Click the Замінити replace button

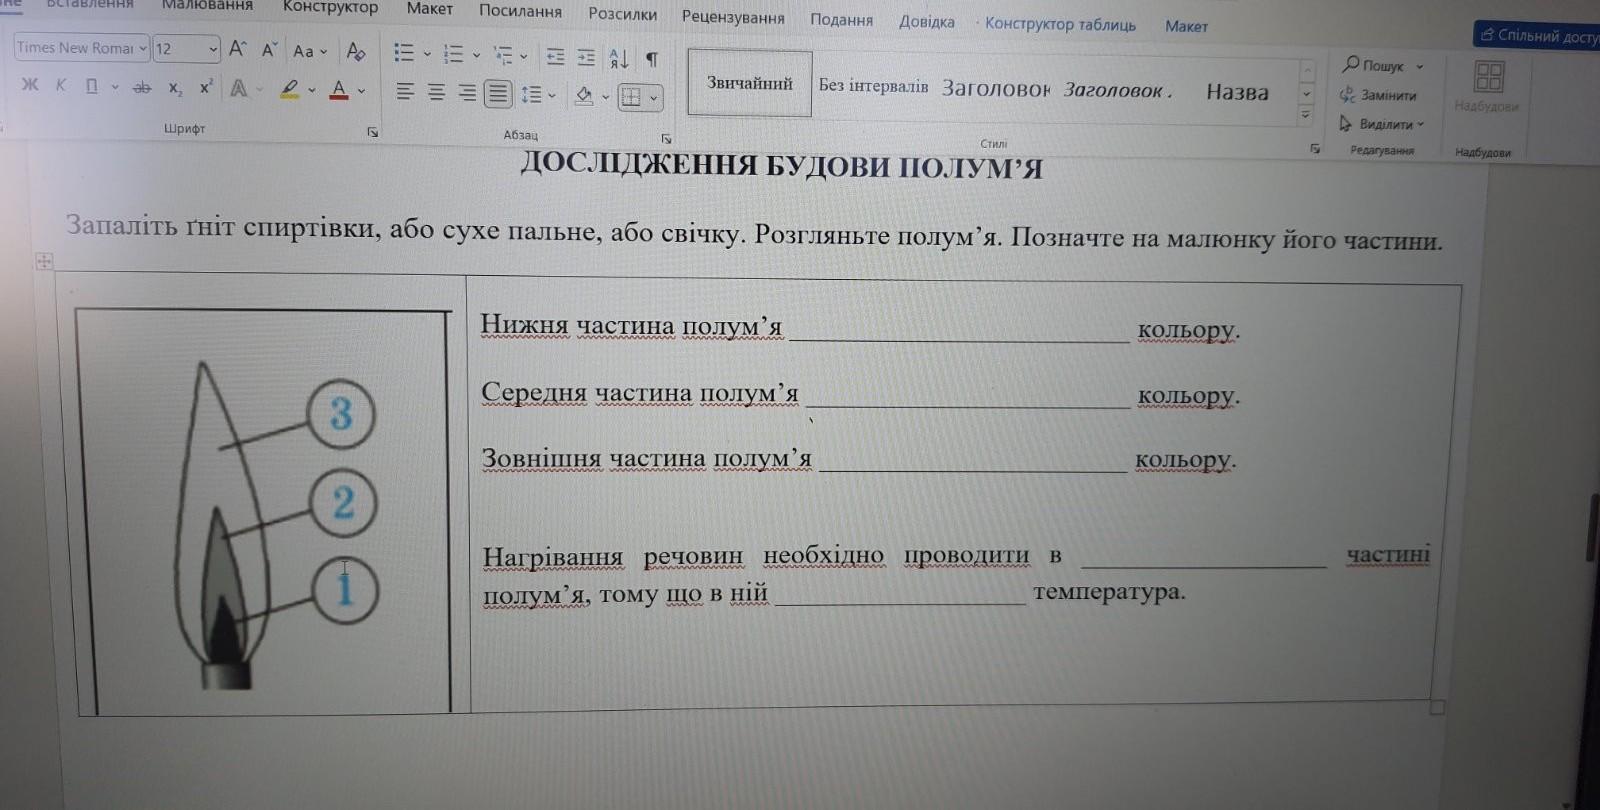tap(1378, 95)
